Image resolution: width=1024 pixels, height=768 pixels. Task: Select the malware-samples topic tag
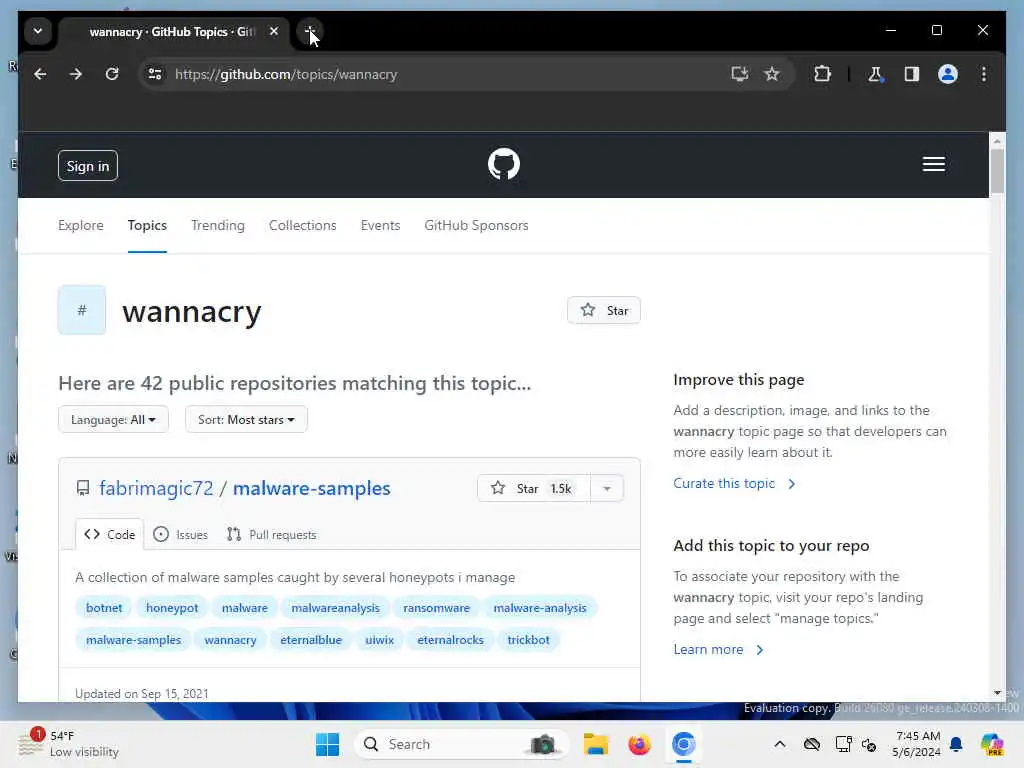pos(133,640)
